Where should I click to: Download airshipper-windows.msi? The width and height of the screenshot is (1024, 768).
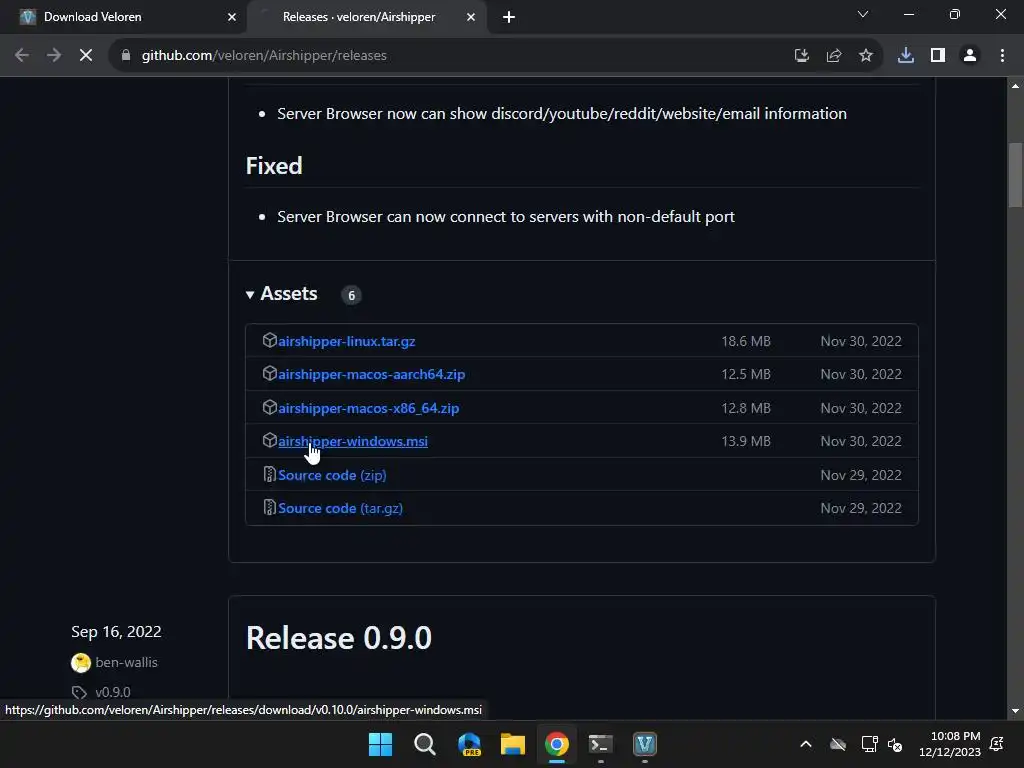(x=353, y=441)
